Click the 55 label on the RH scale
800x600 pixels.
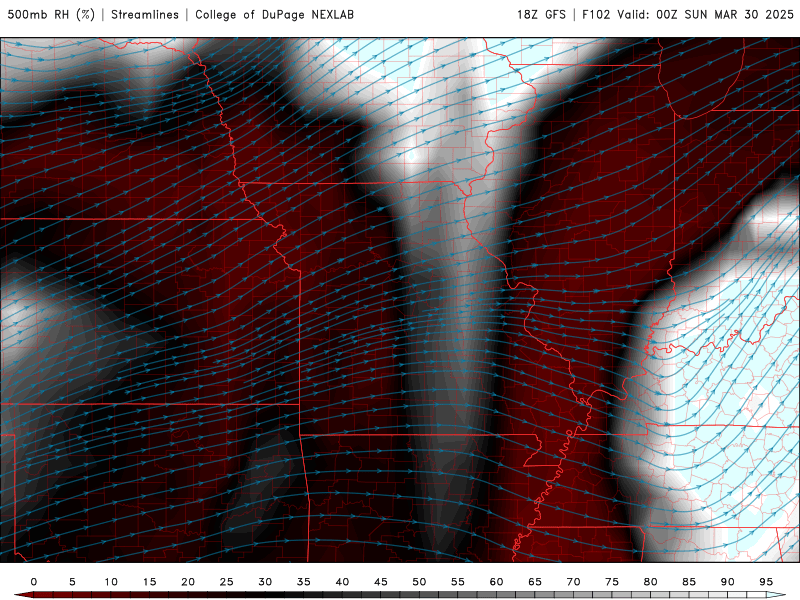click(458, 582)
